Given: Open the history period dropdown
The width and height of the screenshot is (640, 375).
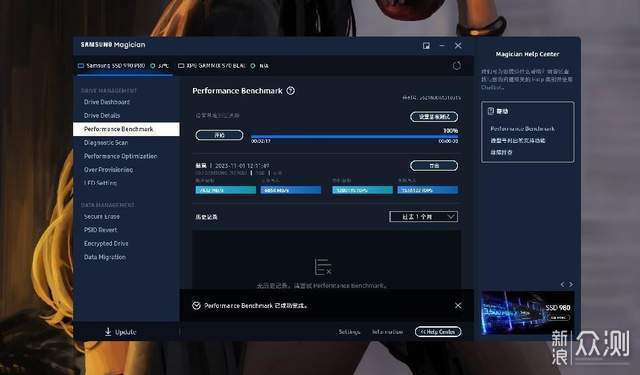Looking at the screenshot, I should (x=423, y=217).
